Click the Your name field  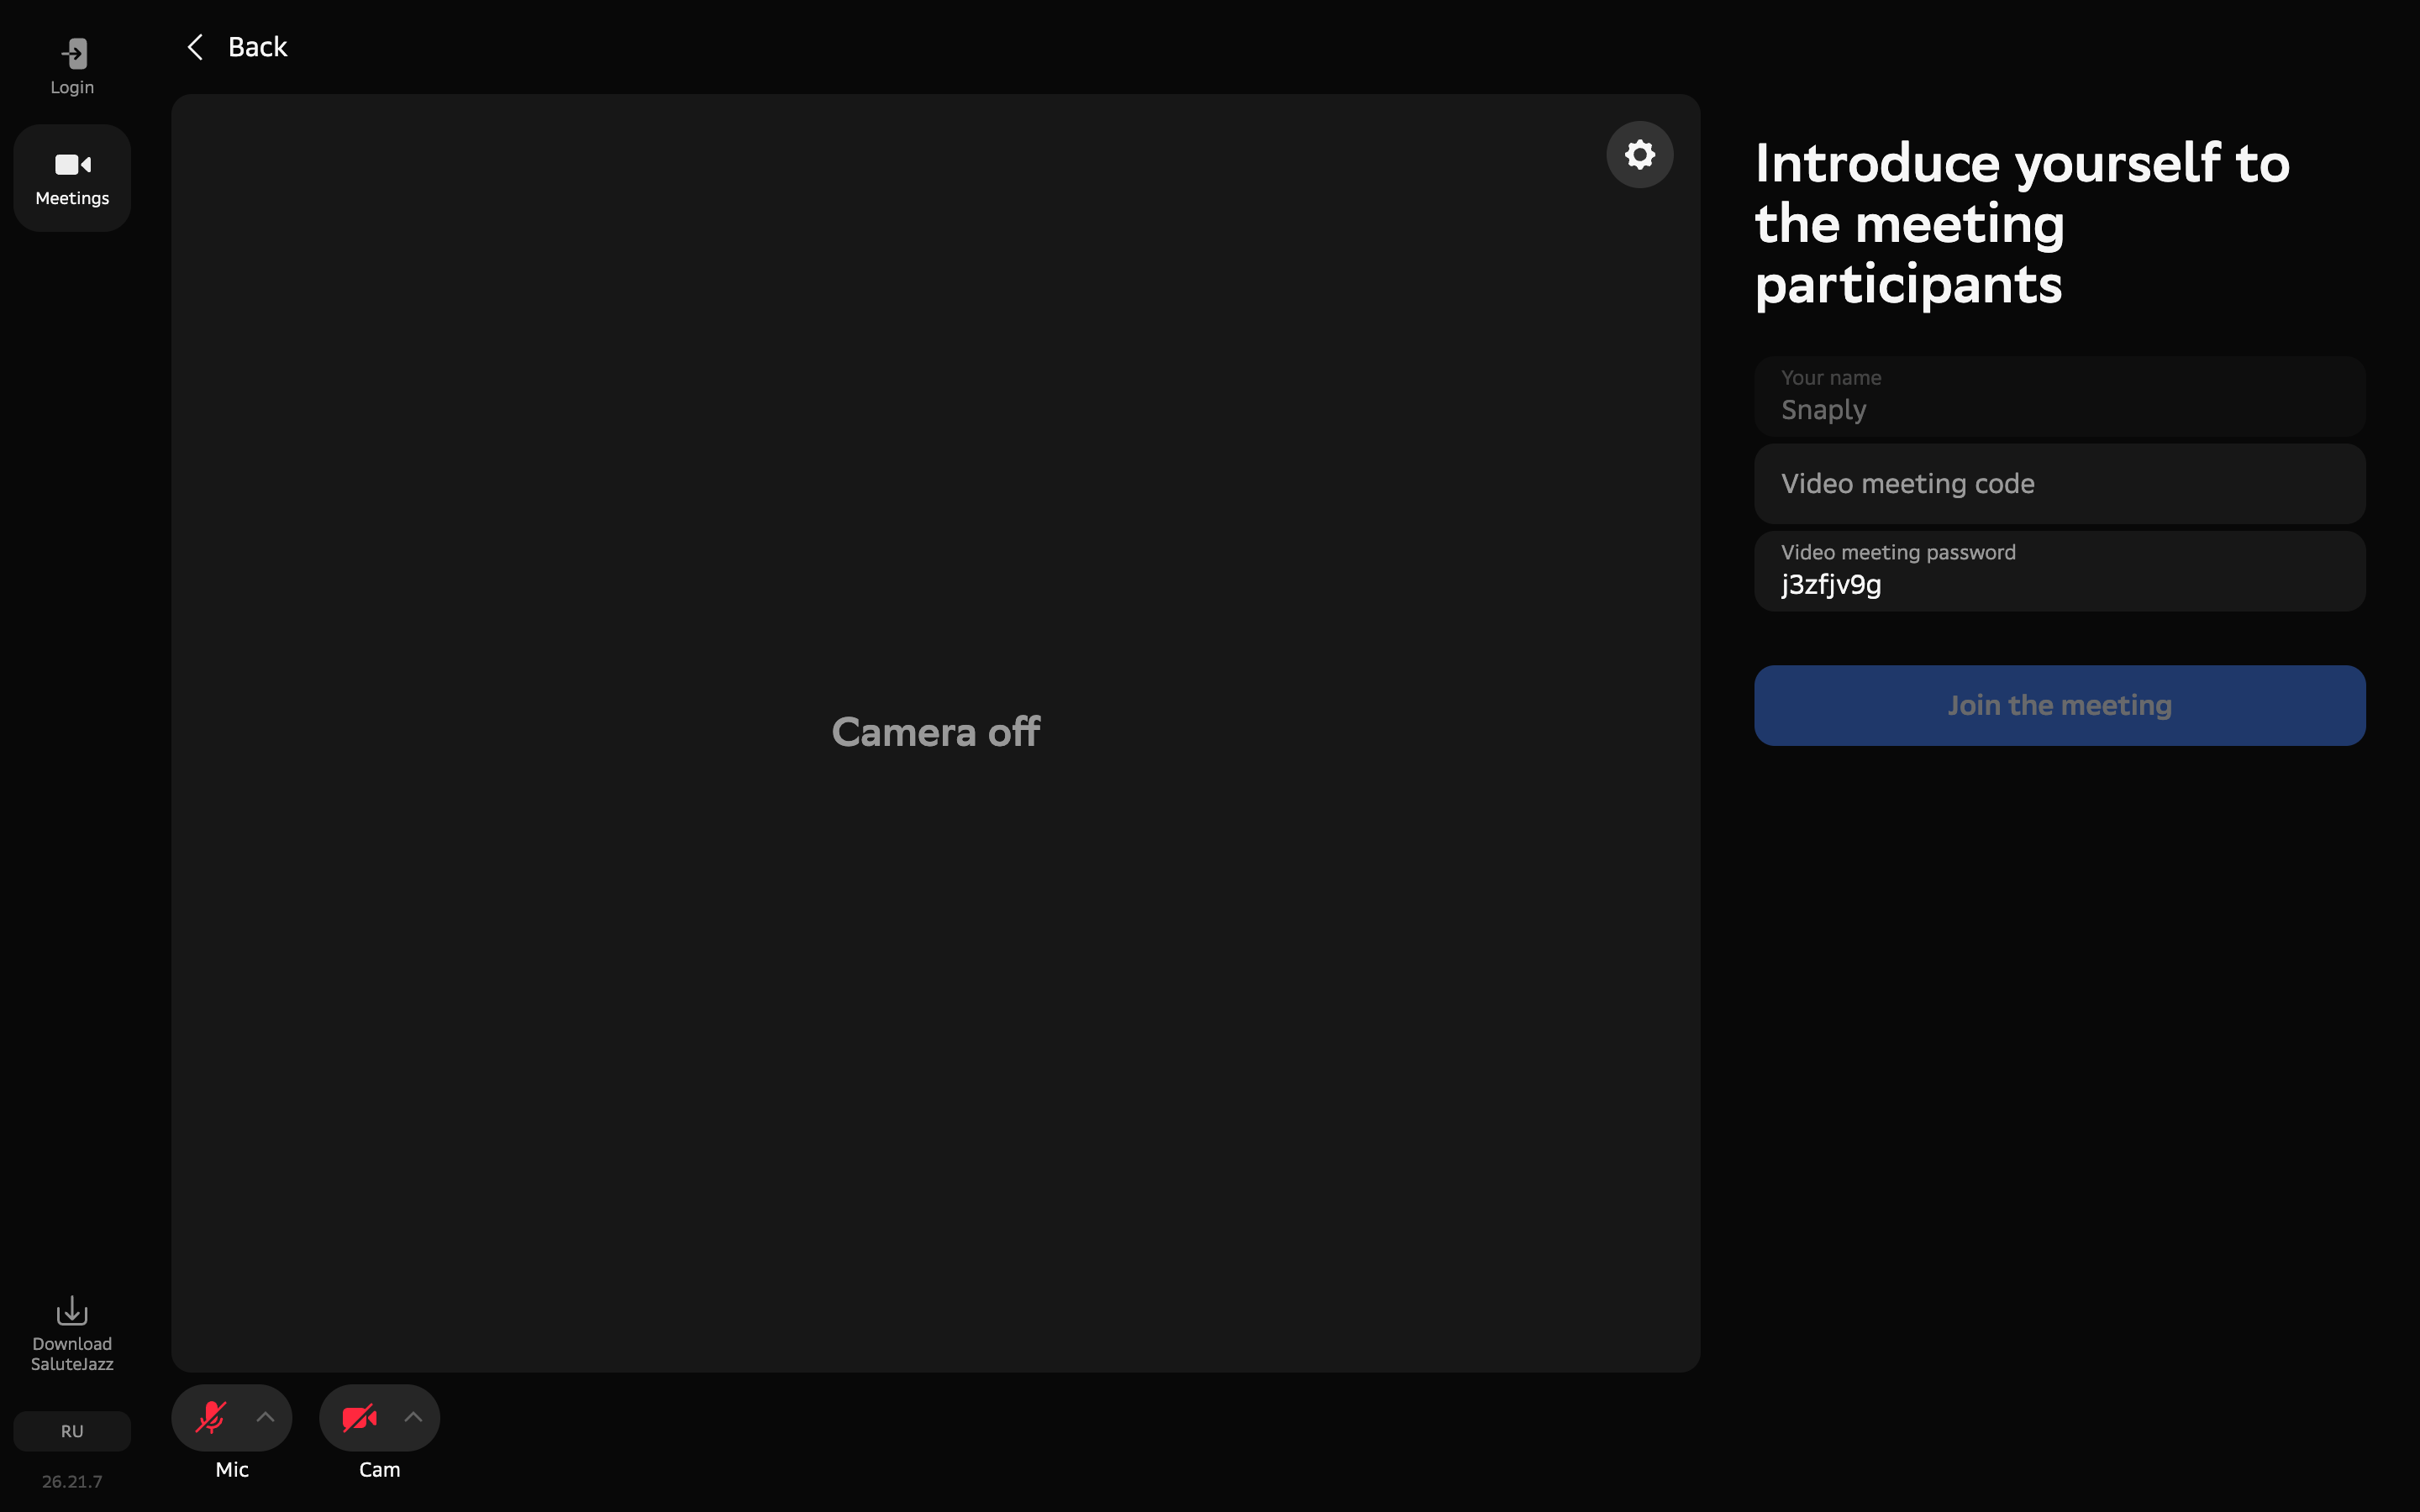coord(2059,396)
